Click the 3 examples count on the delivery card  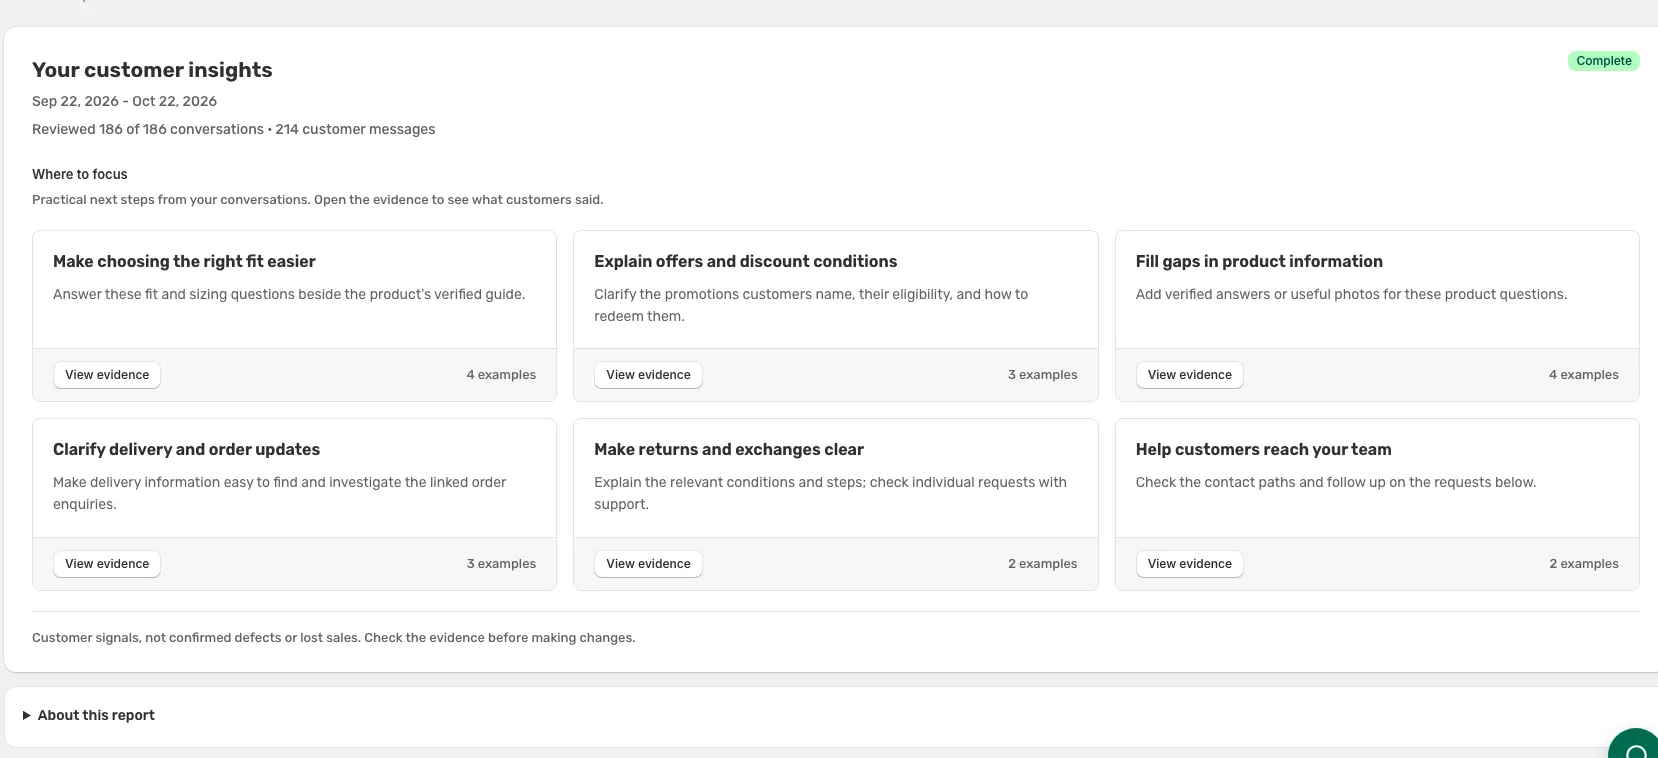tap(501, 564)
